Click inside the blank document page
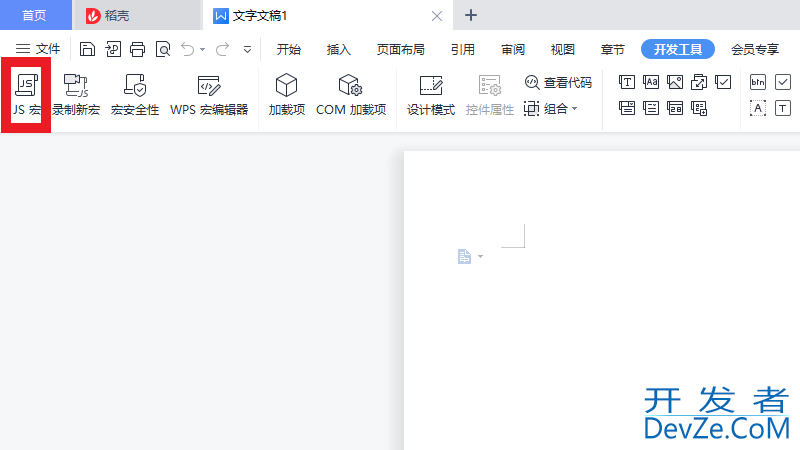800x450 pixels. tap(602, 301)
